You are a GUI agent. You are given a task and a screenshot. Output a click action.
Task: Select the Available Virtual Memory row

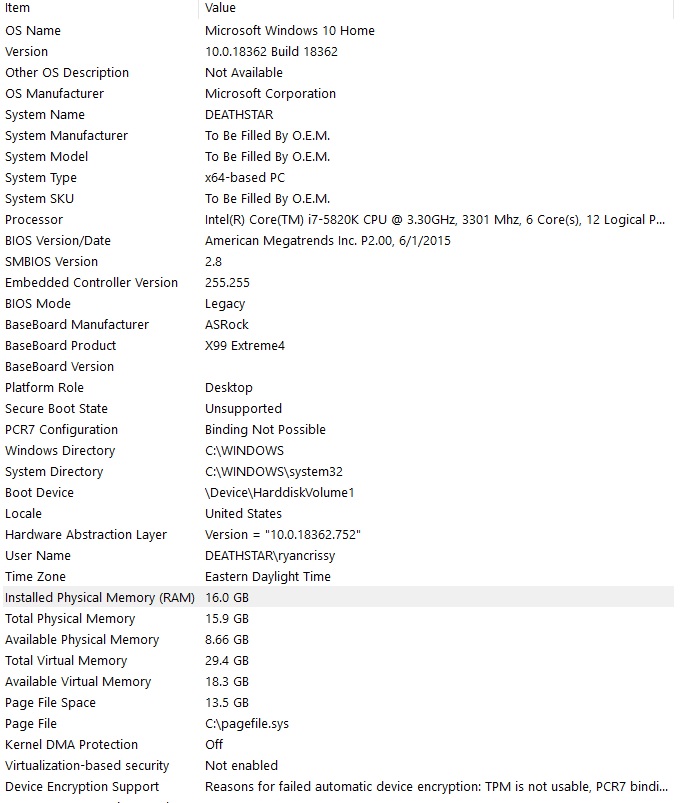coord(338,682)
